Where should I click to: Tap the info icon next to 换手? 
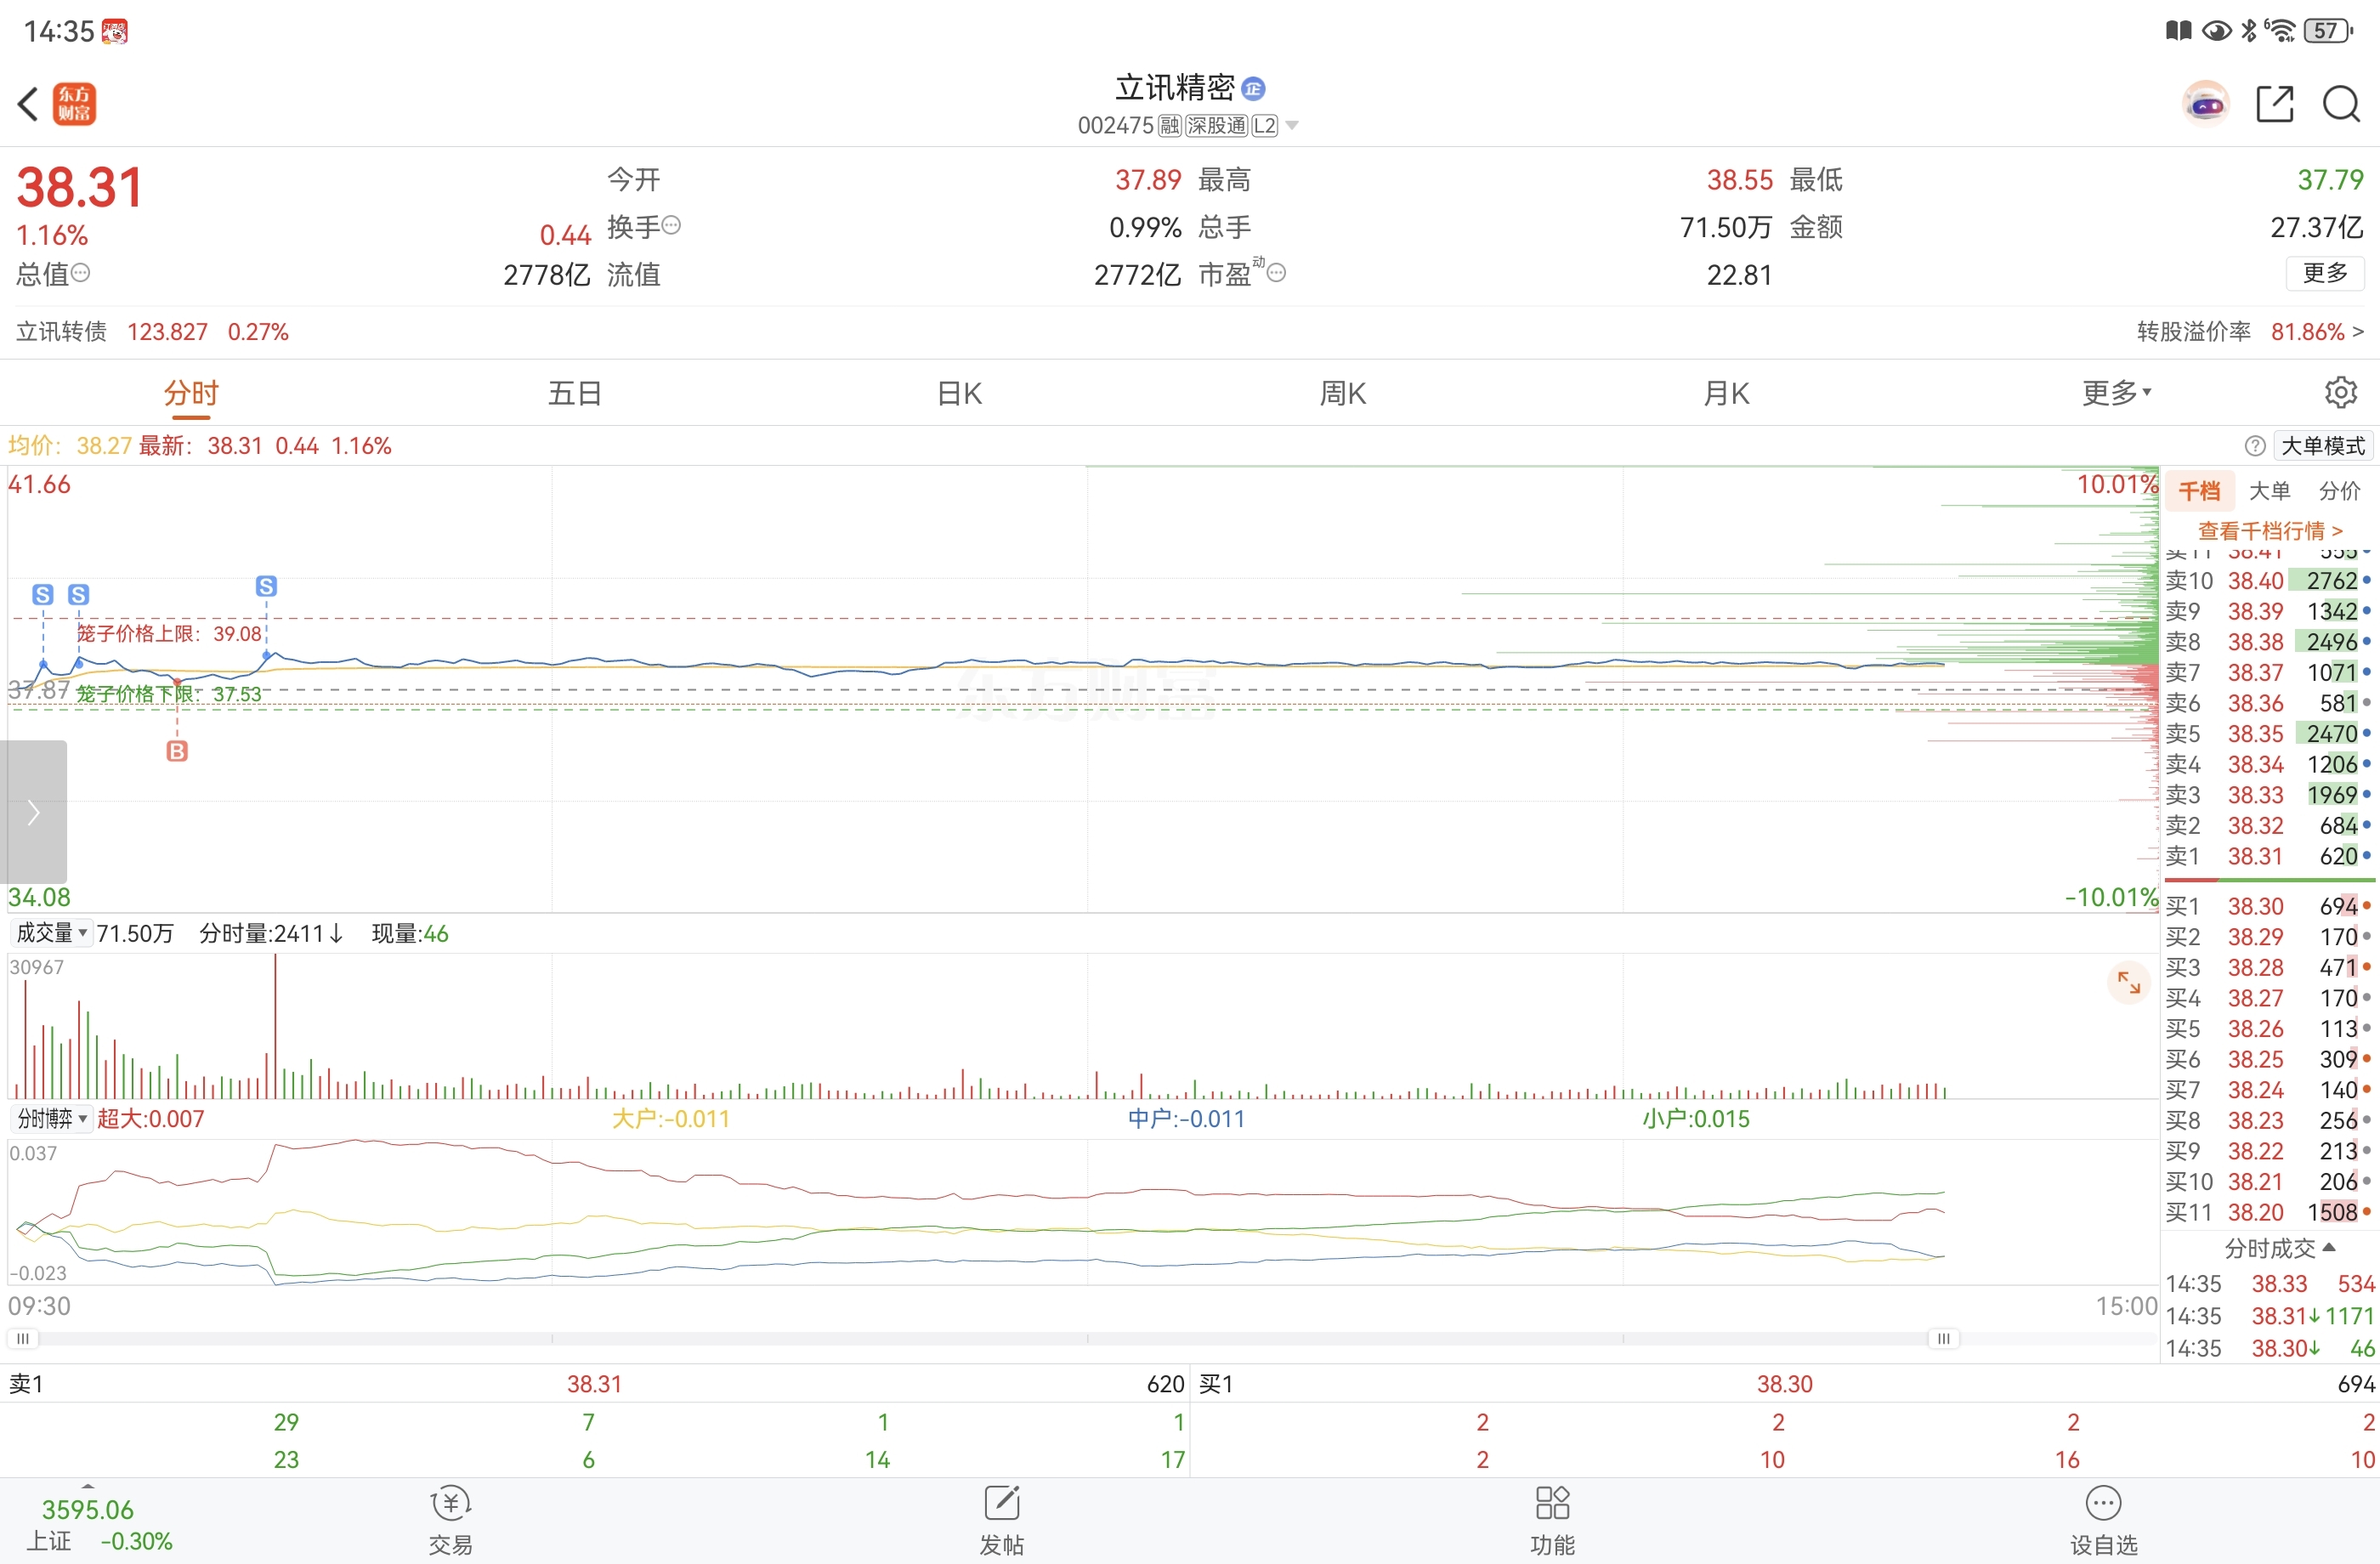[672, 225]
